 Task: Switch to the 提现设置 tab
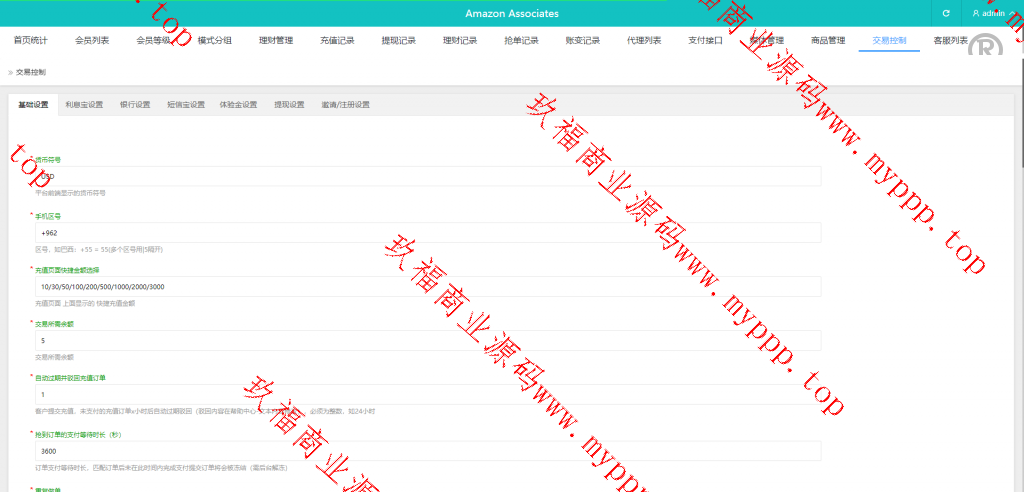tap(289, 104)
